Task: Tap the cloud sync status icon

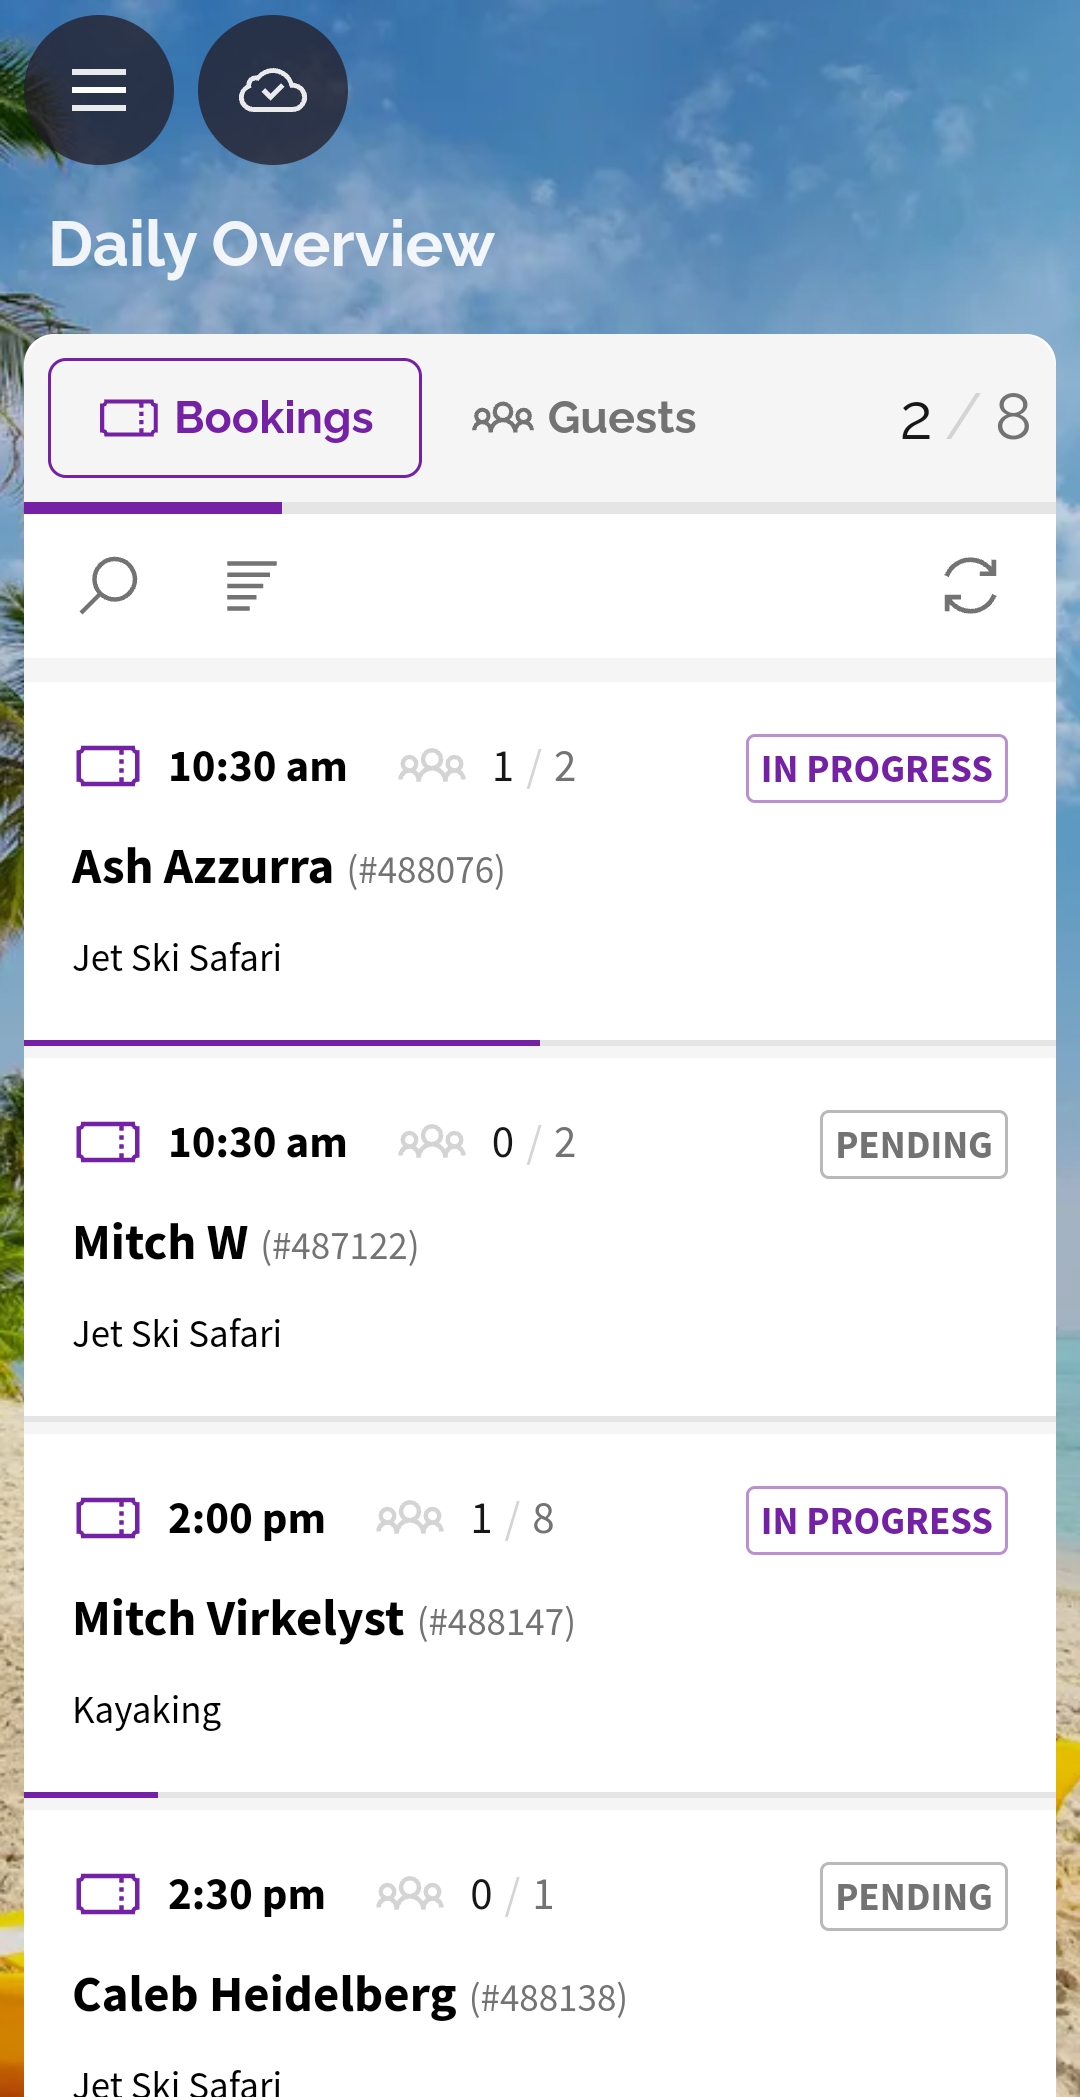Action: coord(272,90)
